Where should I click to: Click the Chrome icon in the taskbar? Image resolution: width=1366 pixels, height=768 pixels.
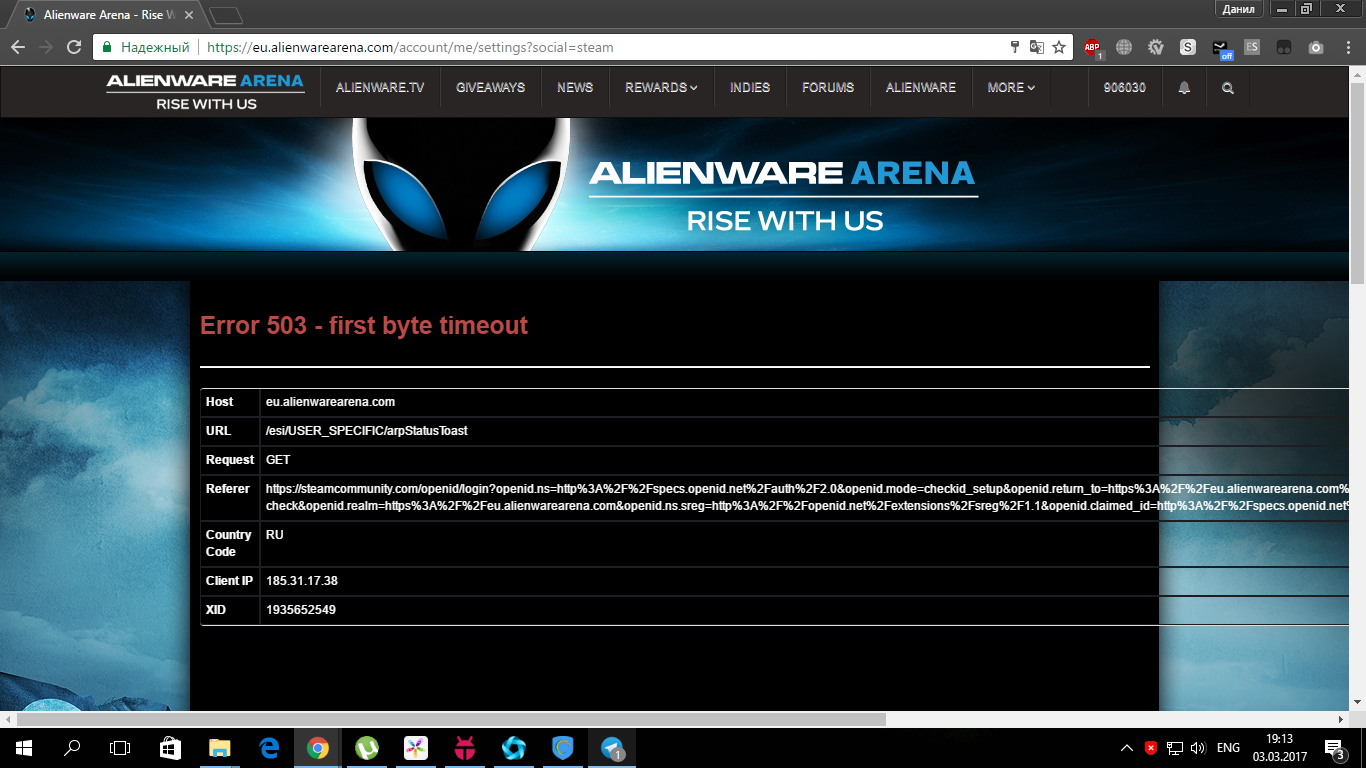(318, 747)
